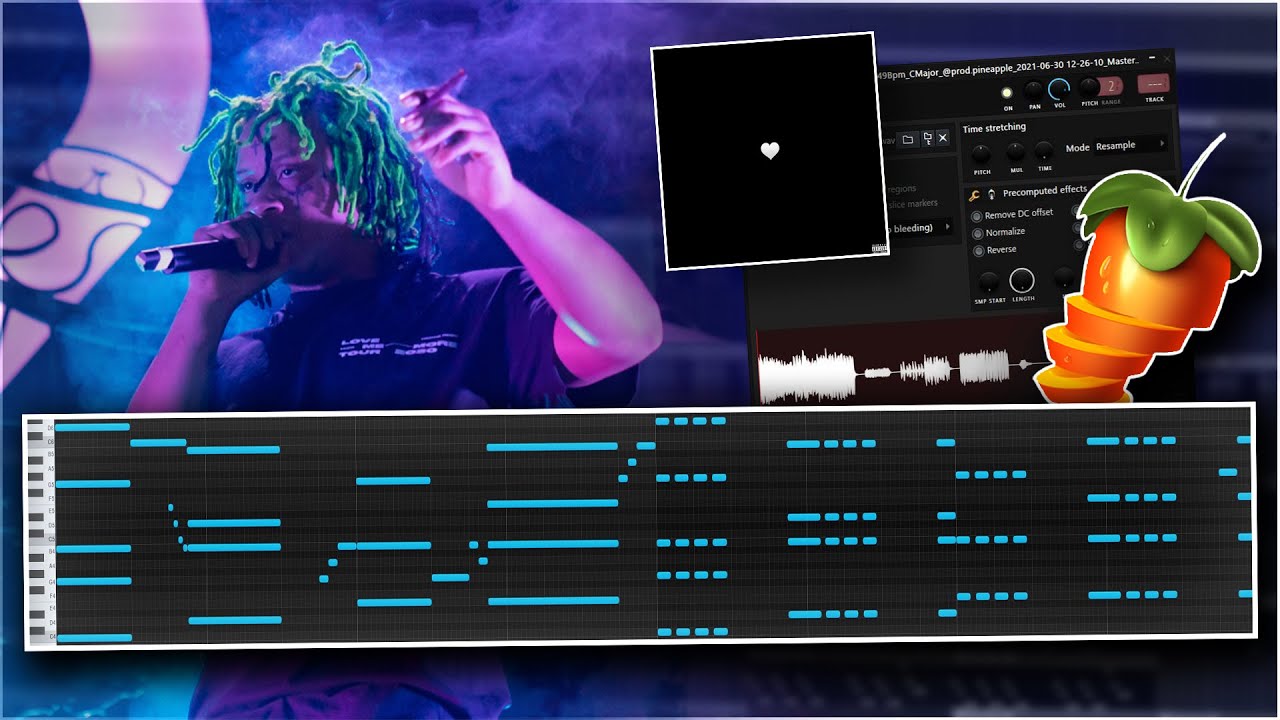1280x720 pixels.
Task: Click the time stretching PITCH knob
Action: tap(981, 154)
